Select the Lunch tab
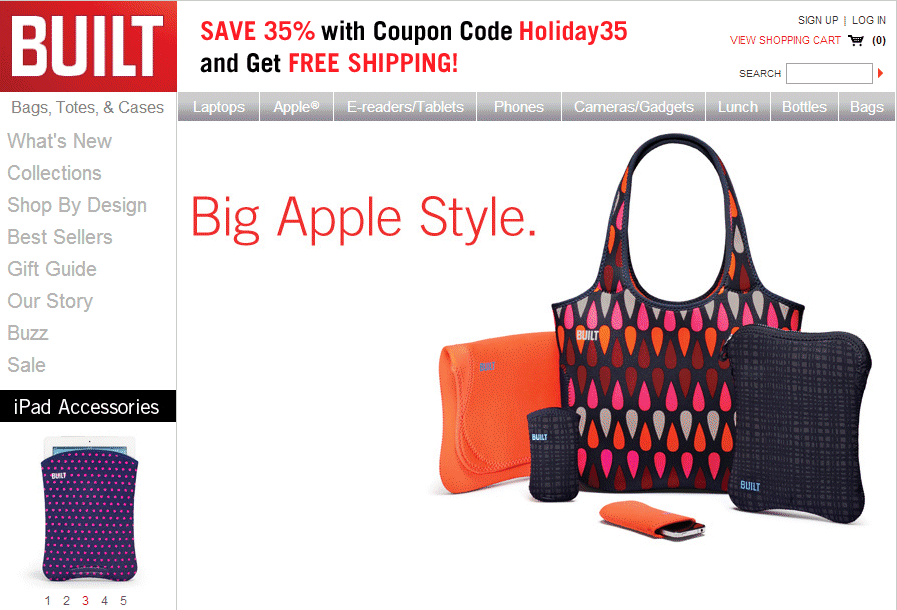The image size is (897, 610). (x=738, y=106)
